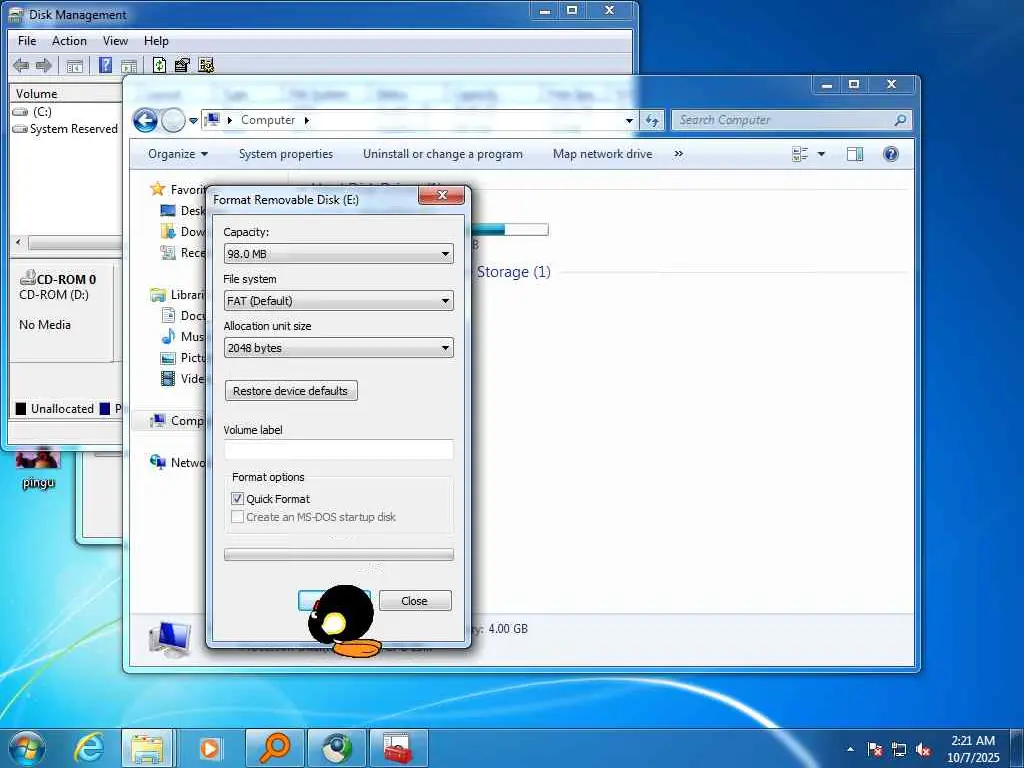Click the orange magnifier taskbar icon
Viewport: 1024px width, 768px height.
[274, 748]
